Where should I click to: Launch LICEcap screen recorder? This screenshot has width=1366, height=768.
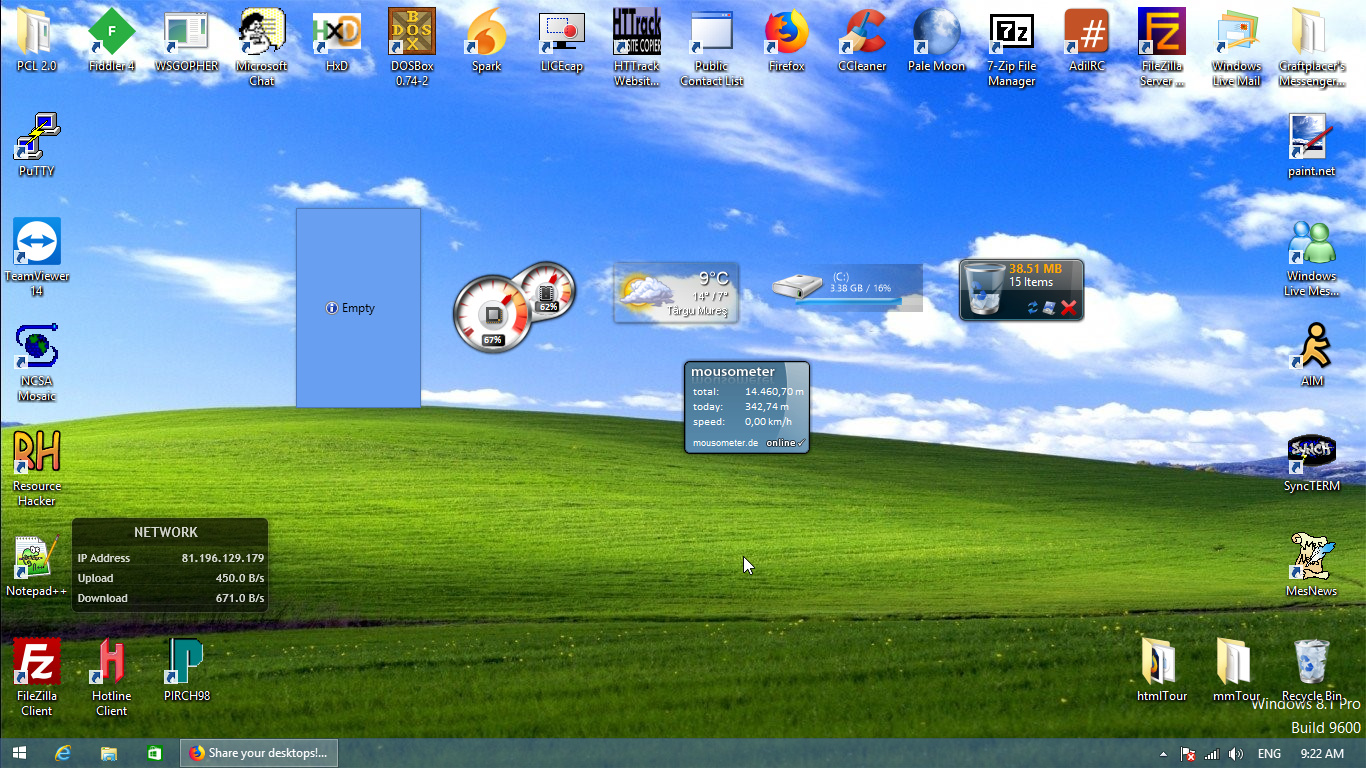click(561, 41)
